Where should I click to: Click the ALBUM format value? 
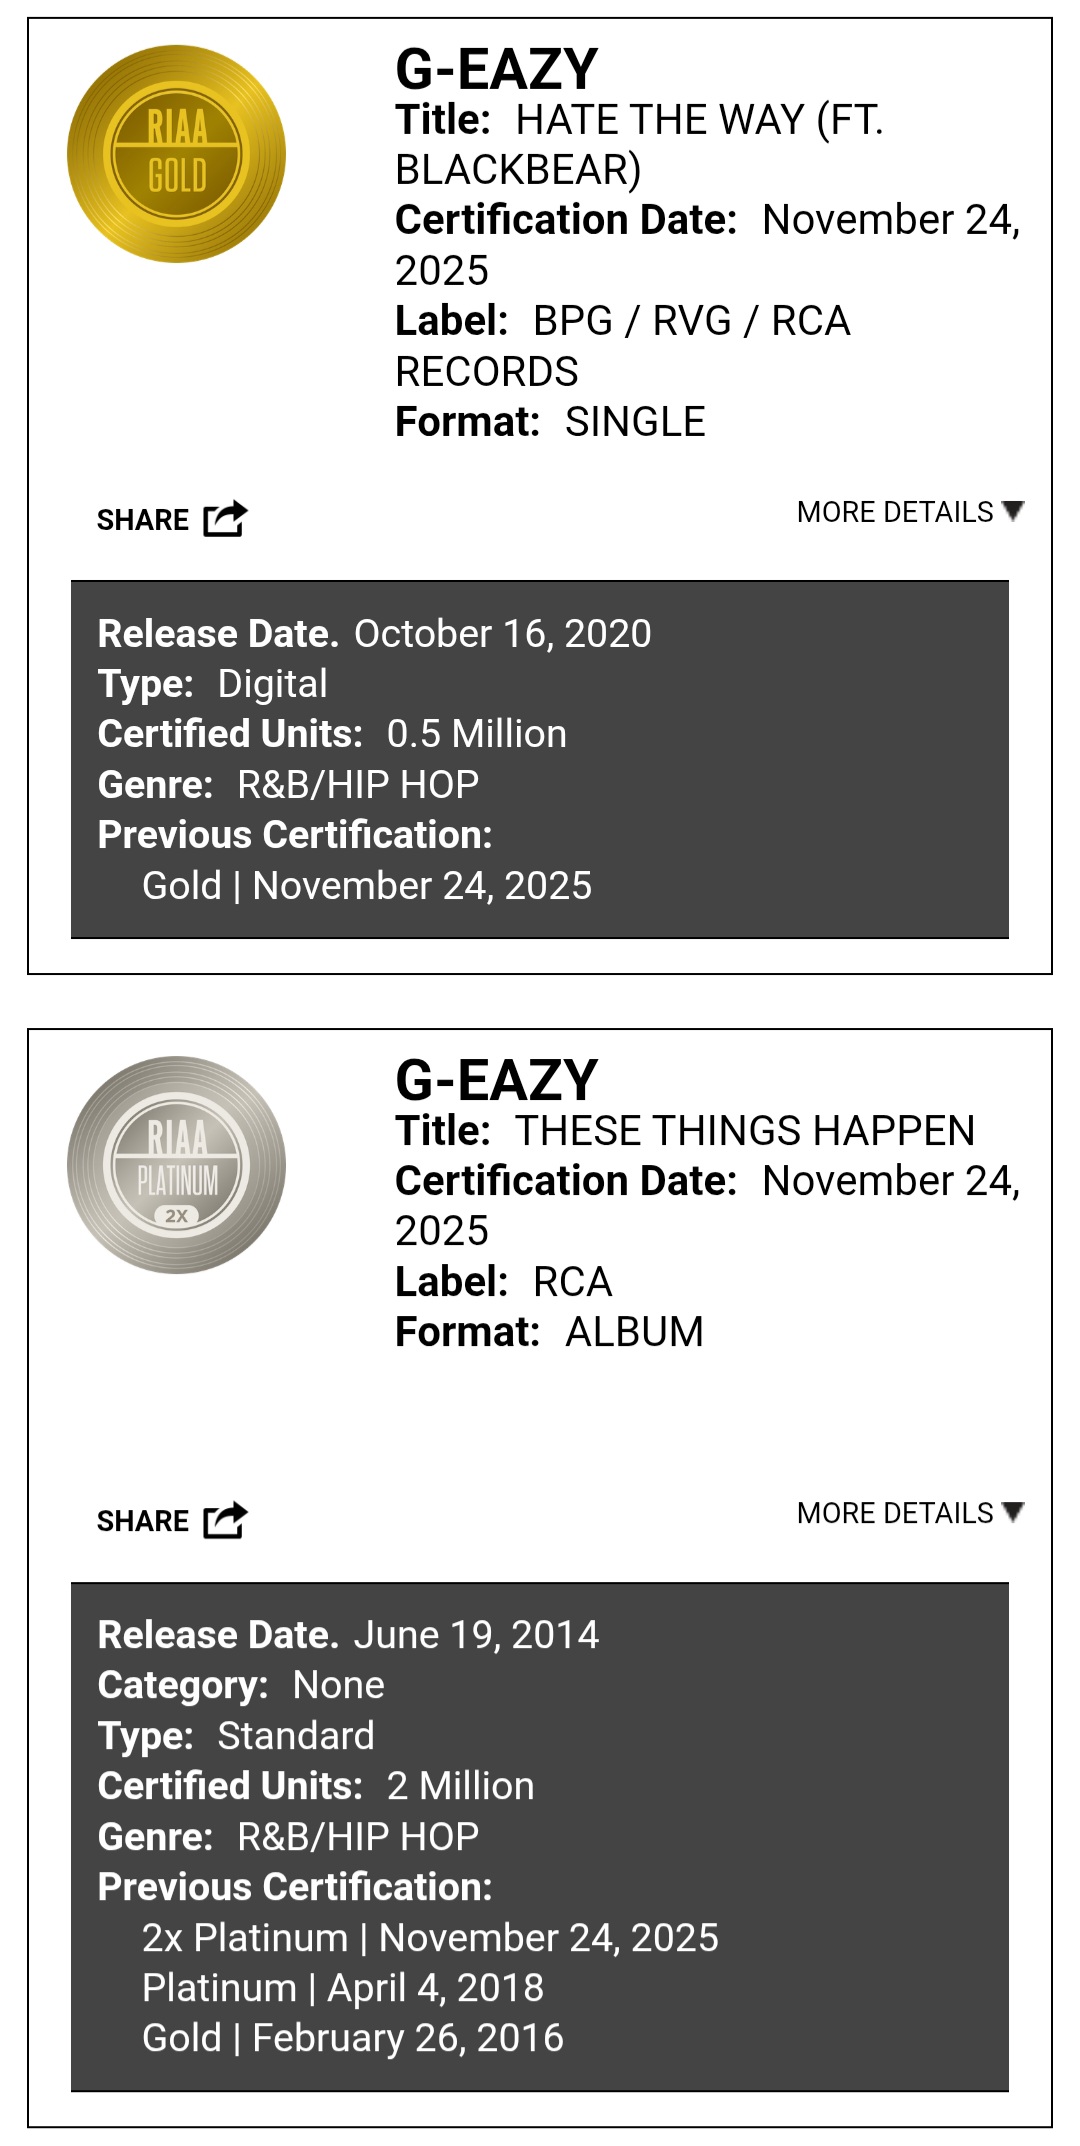point(634,1332)
